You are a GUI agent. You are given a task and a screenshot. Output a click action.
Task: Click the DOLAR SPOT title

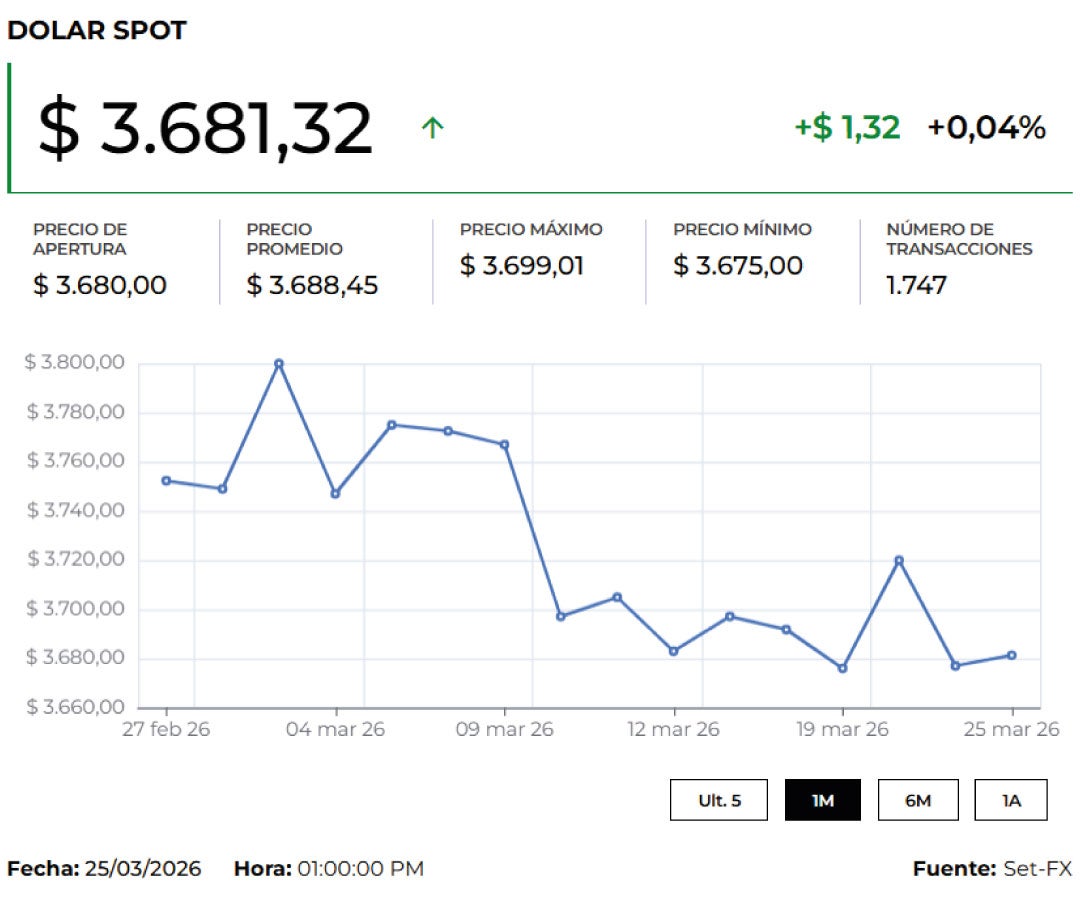[x=97, y=31]
